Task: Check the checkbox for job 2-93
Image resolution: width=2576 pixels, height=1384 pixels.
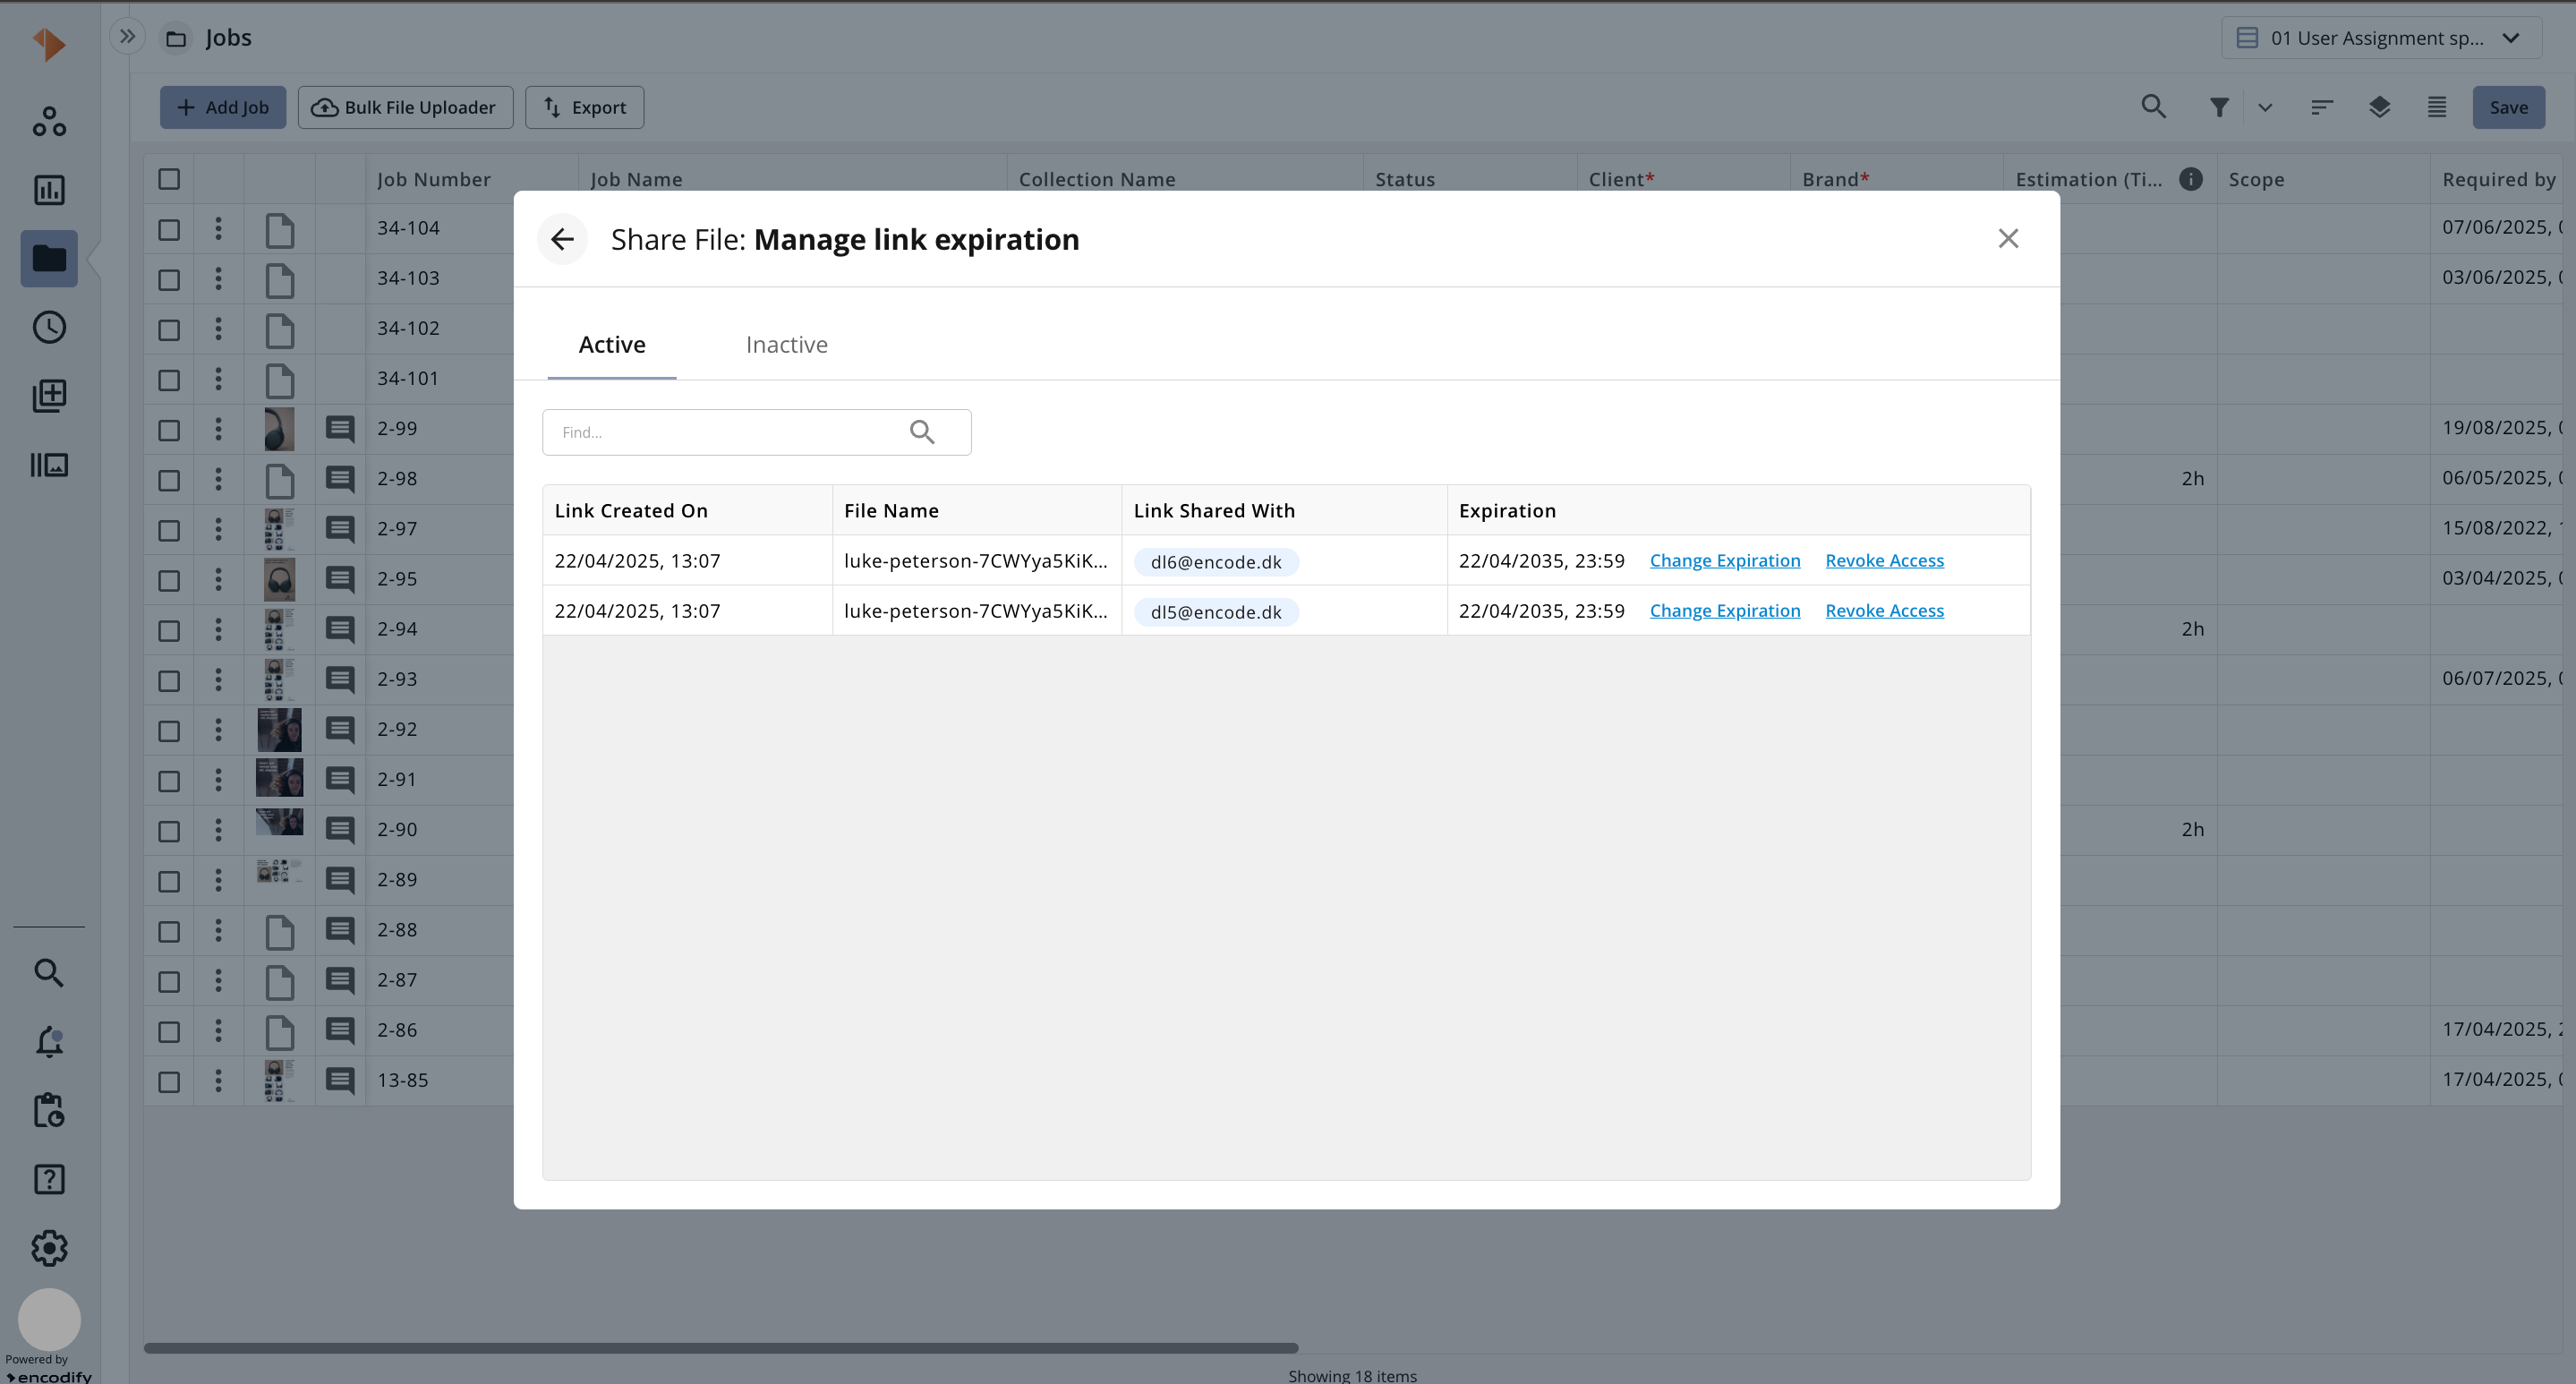Action: coord(169,680)
